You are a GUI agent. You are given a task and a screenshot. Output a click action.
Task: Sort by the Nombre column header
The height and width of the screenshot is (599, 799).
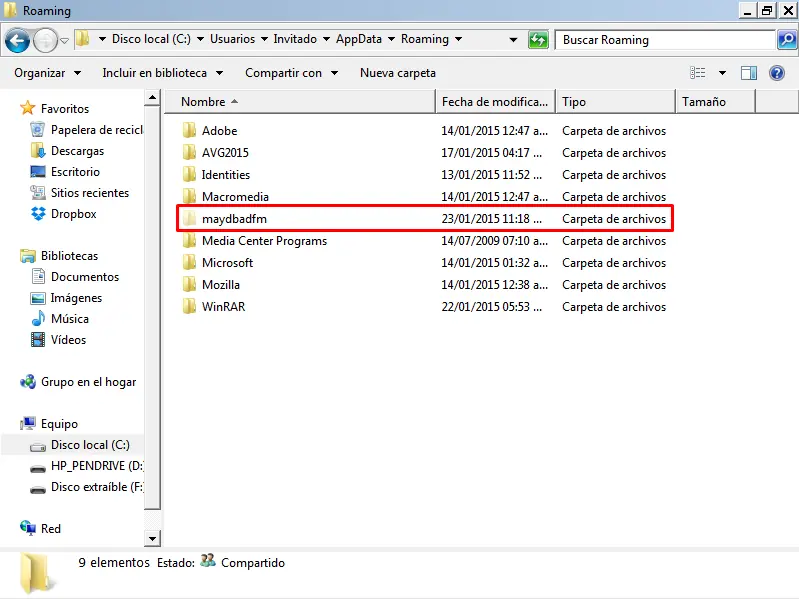pos(300,101)
